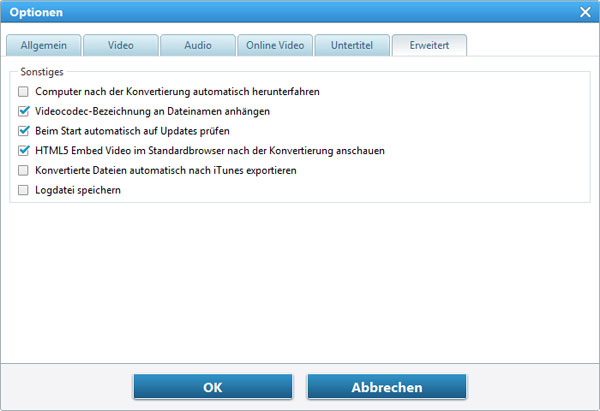Viewport: 600px width, 411px height.
Task: Uncheck the HTML5 Embed Video checkbox
Action: [24, 151]
